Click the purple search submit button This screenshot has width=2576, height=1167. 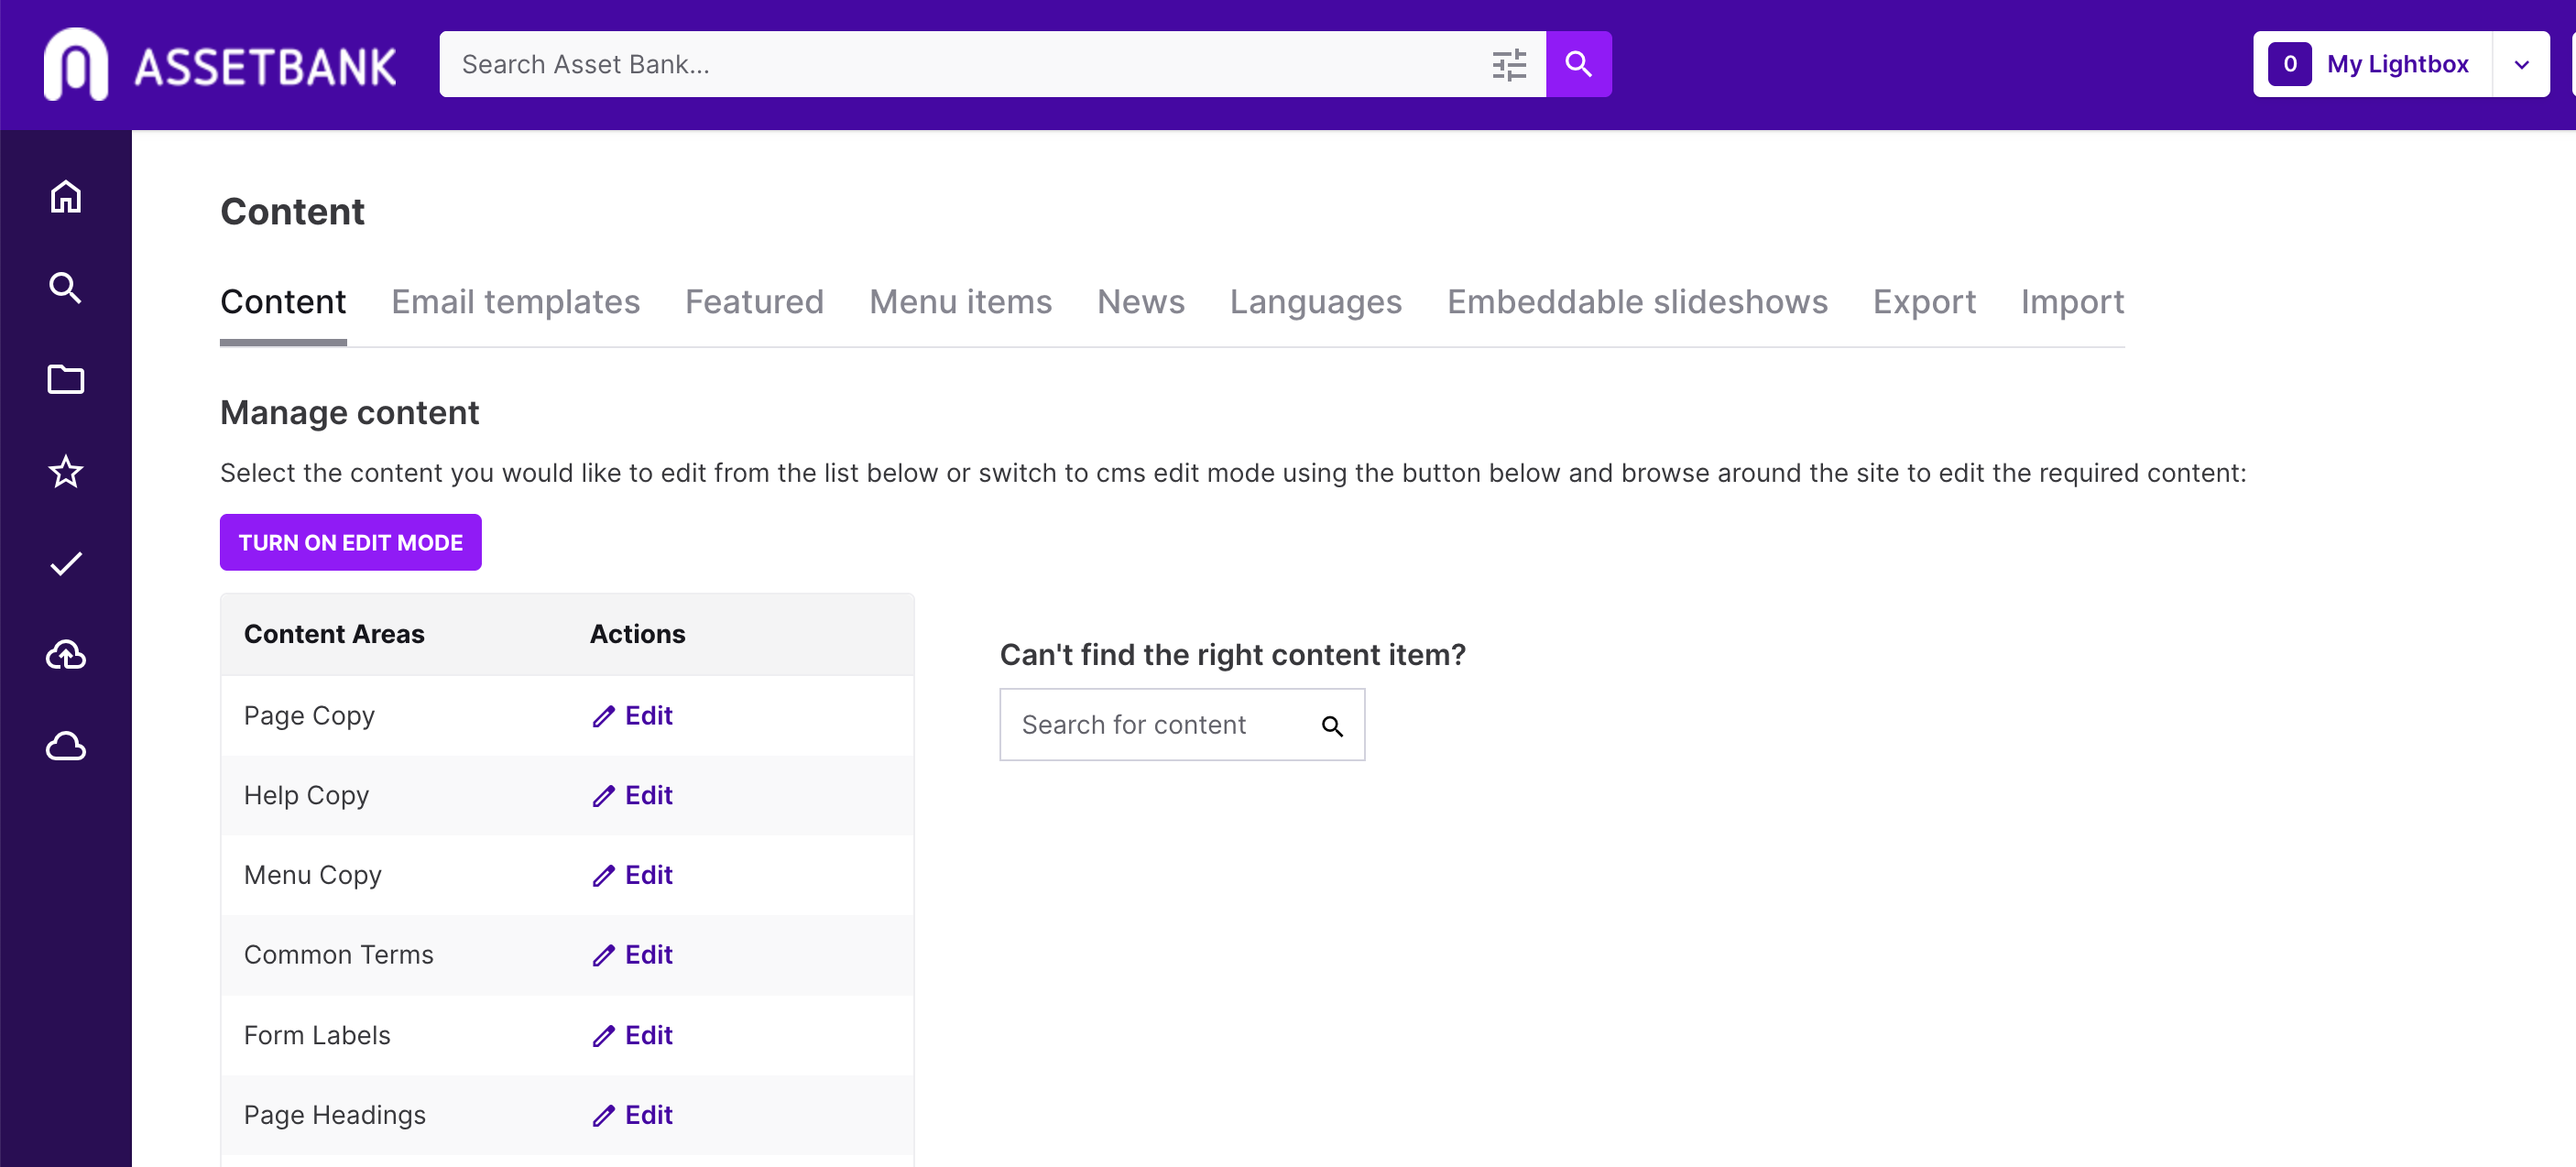pos(1578,65)
